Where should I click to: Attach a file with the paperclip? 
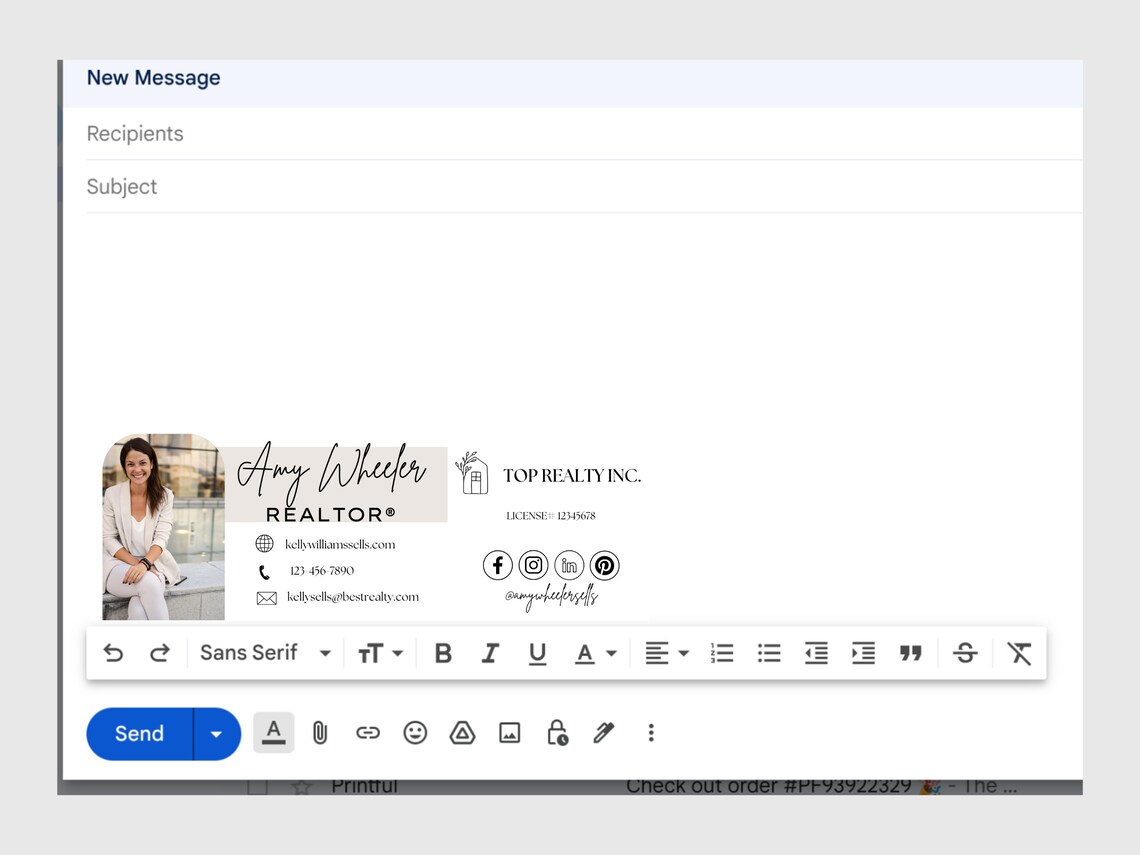click(x=320, y=733)
